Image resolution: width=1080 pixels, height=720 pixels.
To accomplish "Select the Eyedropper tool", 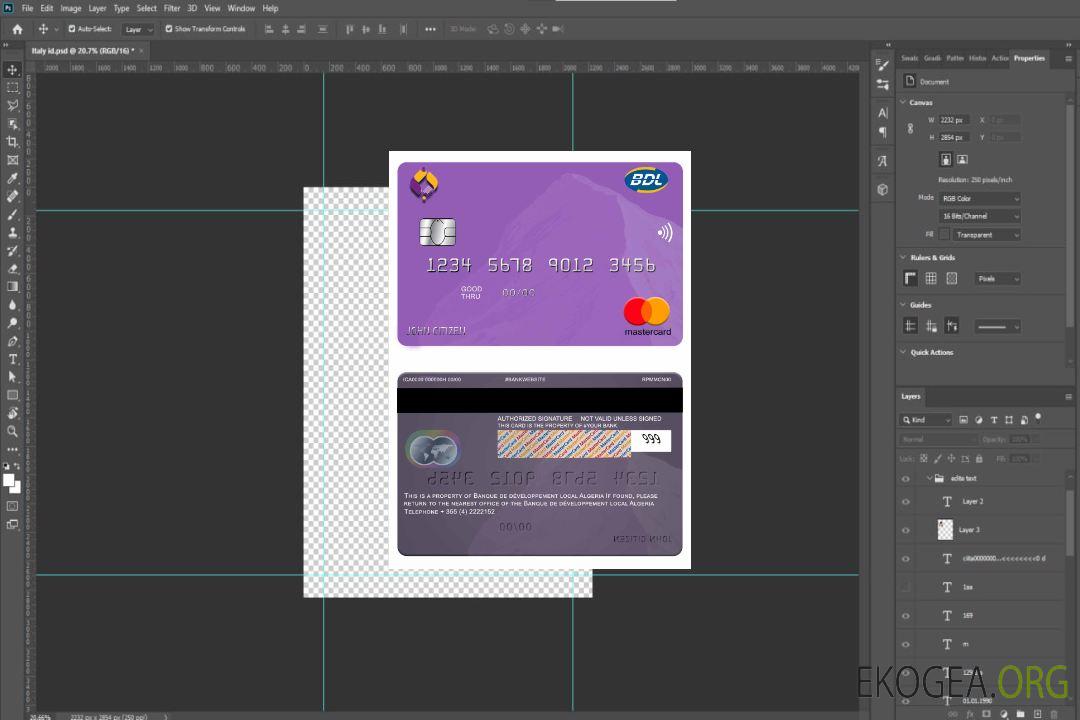I will 12,178.
